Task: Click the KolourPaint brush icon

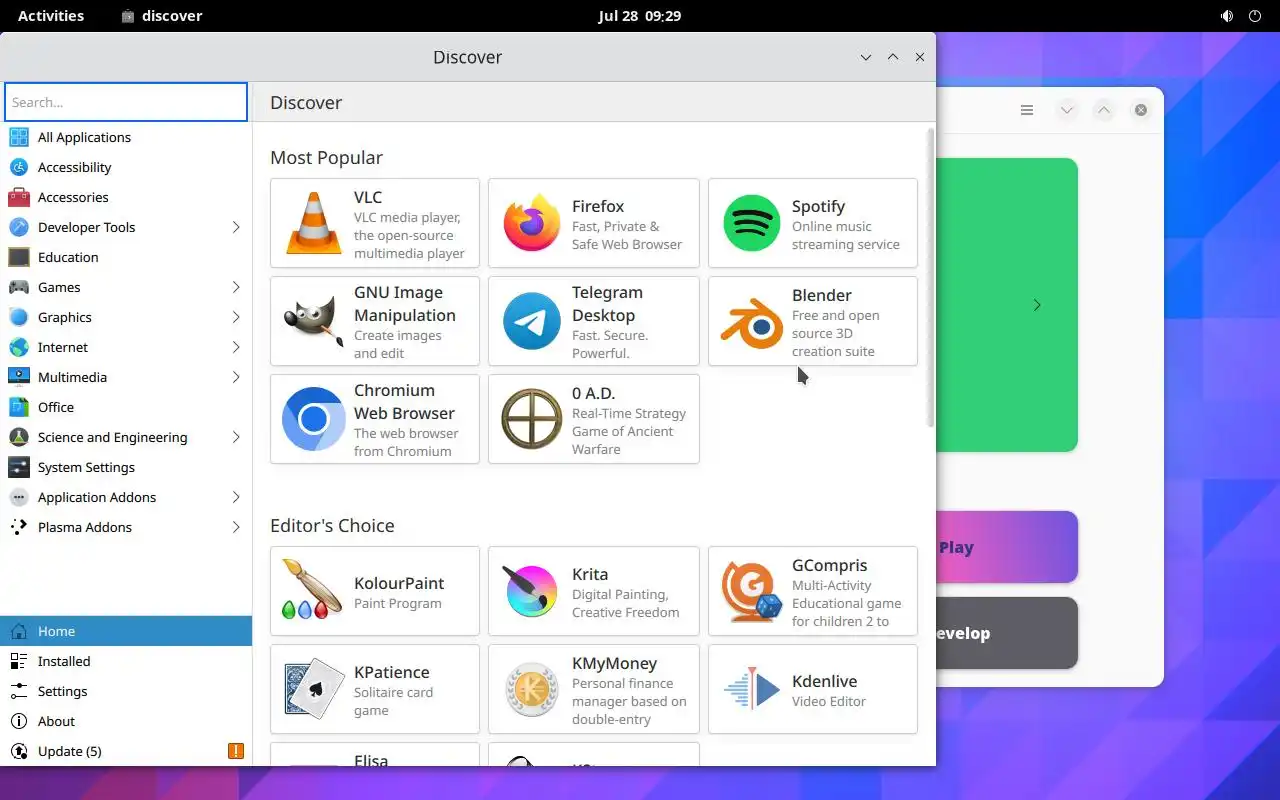Action: coord(312,591)
